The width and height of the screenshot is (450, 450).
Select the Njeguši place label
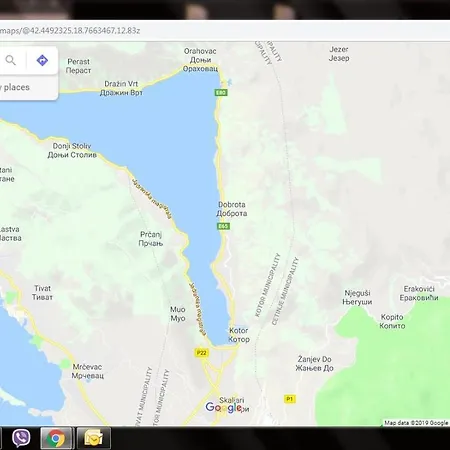357,297
